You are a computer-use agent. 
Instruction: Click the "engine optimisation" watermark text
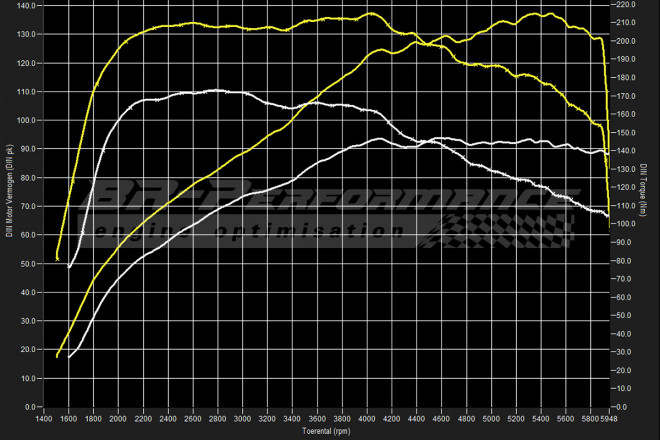click(x=250, y=231)
